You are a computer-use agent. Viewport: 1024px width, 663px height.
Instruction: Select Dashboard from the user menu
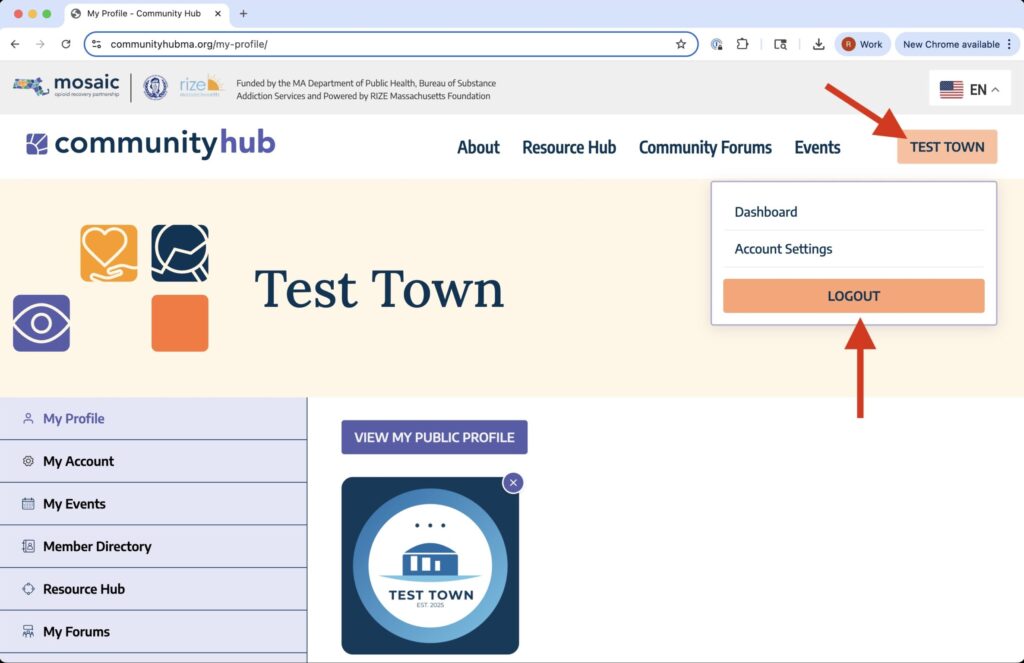click(766, 212)
